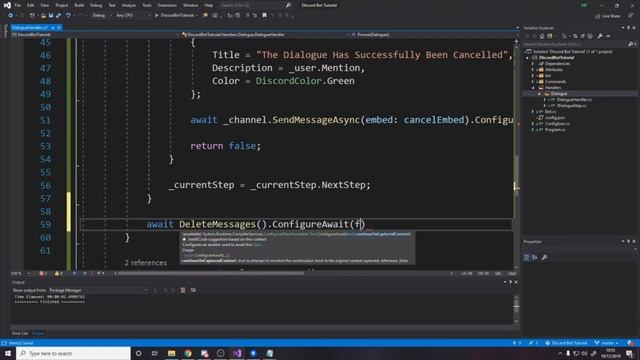The width and height of the screenshot is (640, 360).
Task: Open the DiscordBotTutorial project navigation dropdown
Action: (x=95, y=35)
